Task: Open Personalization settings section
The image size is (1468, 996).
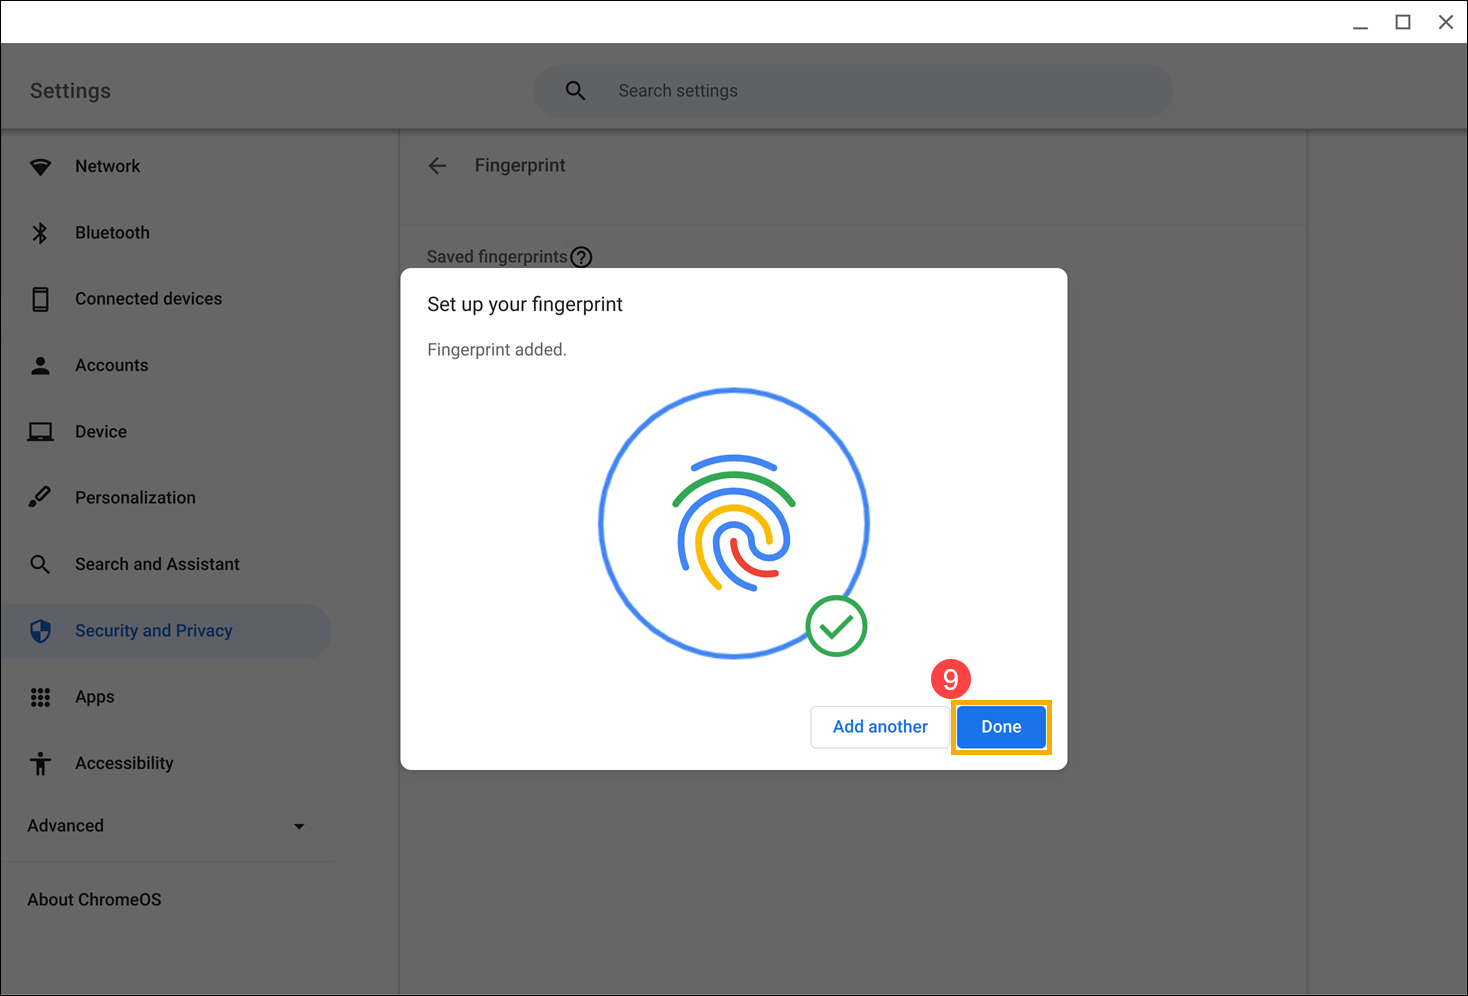Action: point(165,498)
